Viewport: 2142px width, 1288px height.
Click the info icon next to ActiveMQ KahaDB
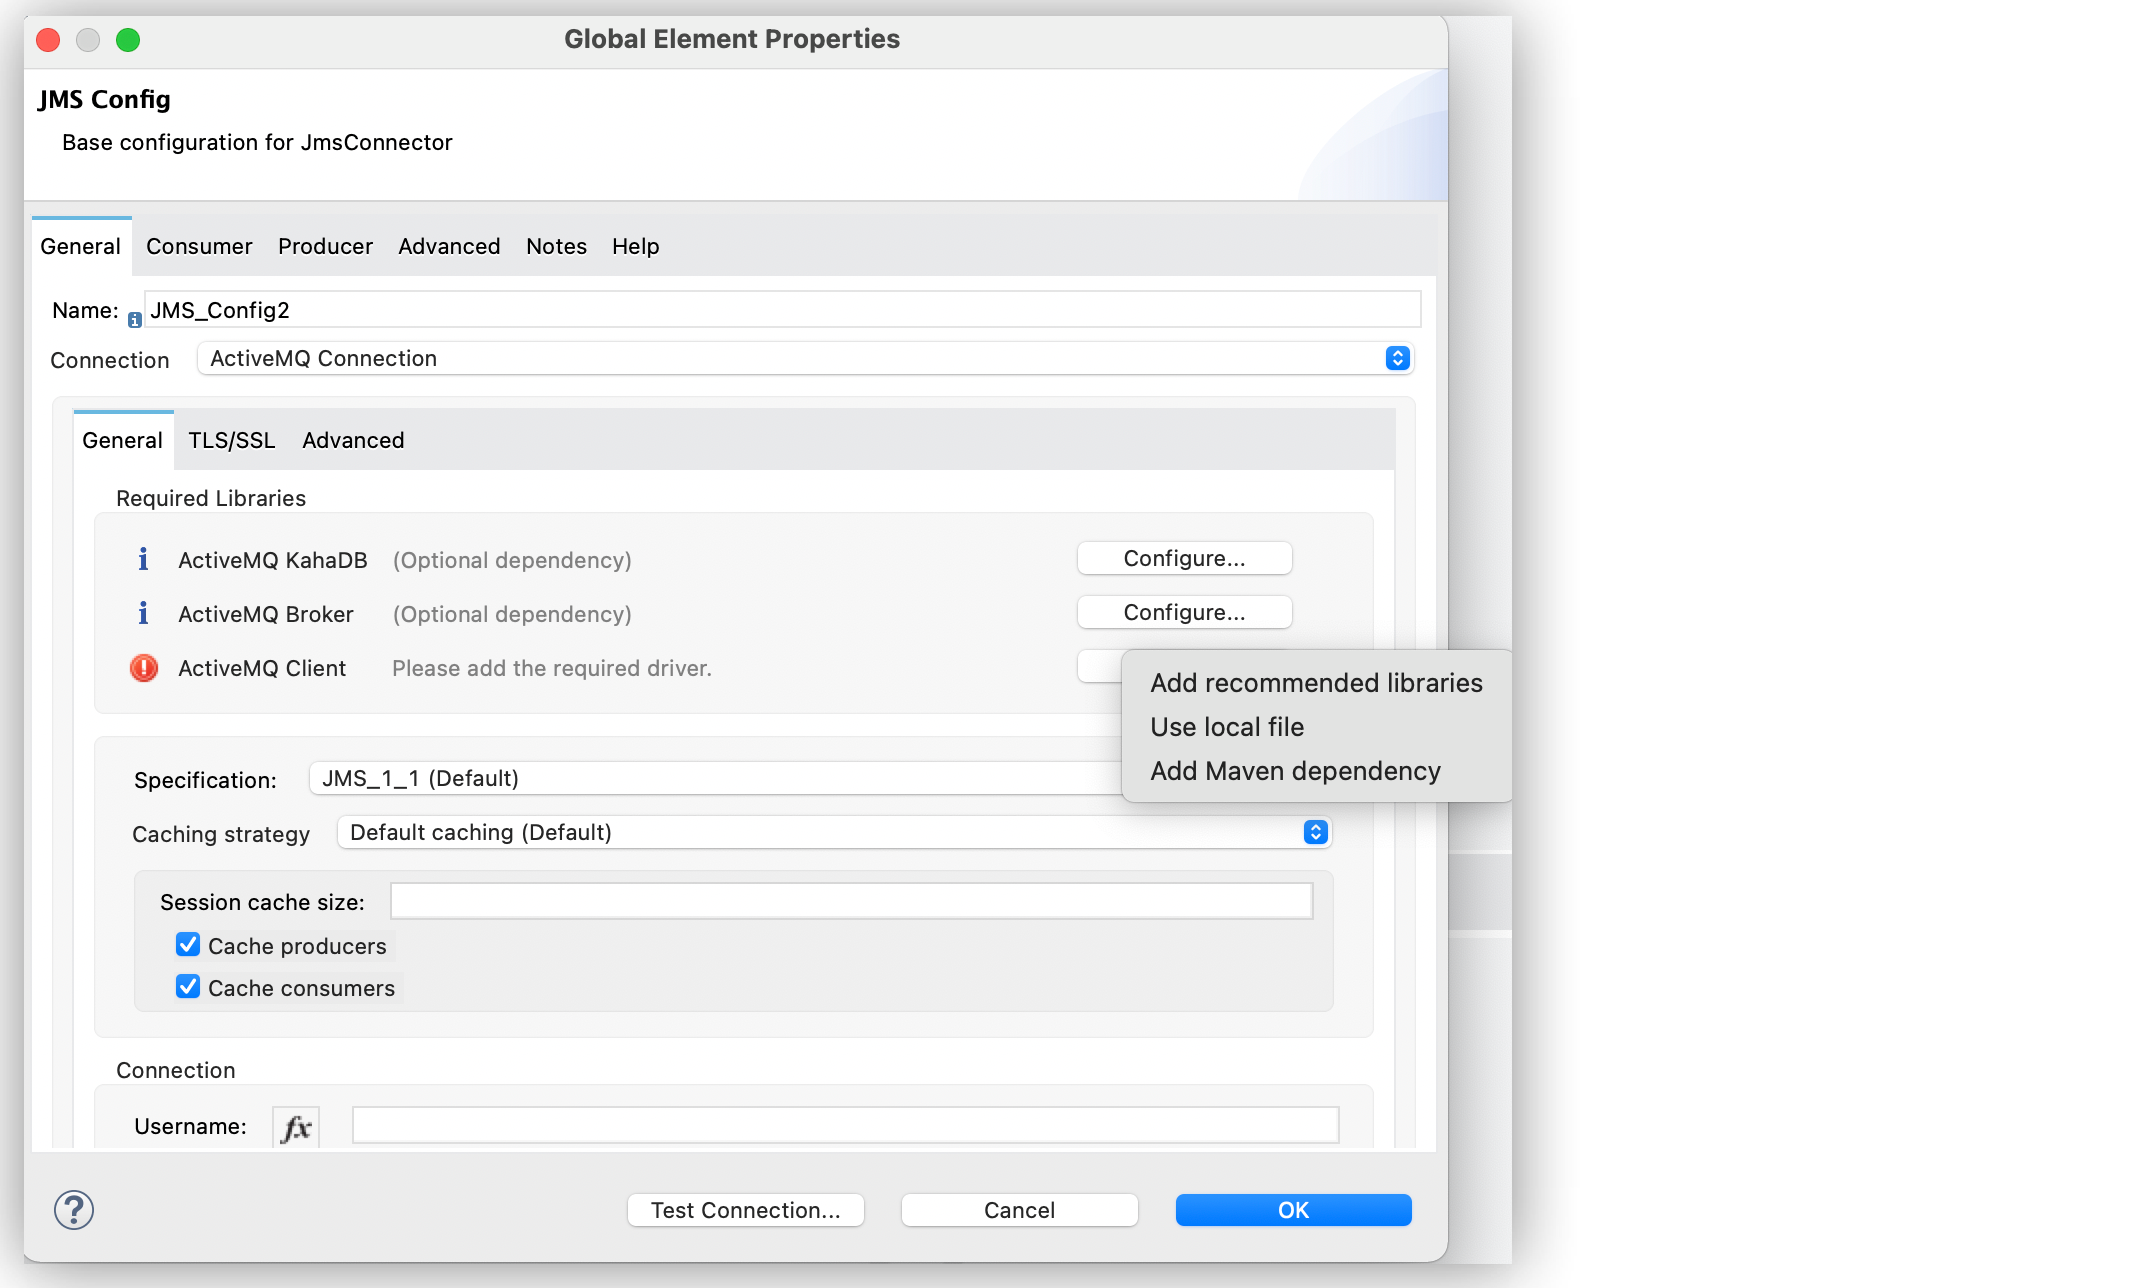(144, 558)
